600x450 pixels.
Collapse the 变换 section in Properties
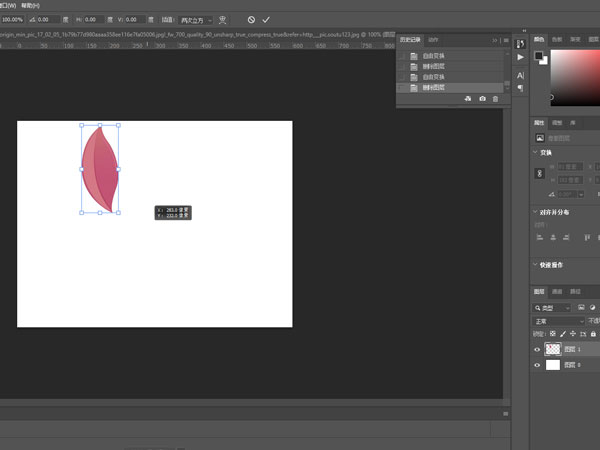[x=536, y=152]
